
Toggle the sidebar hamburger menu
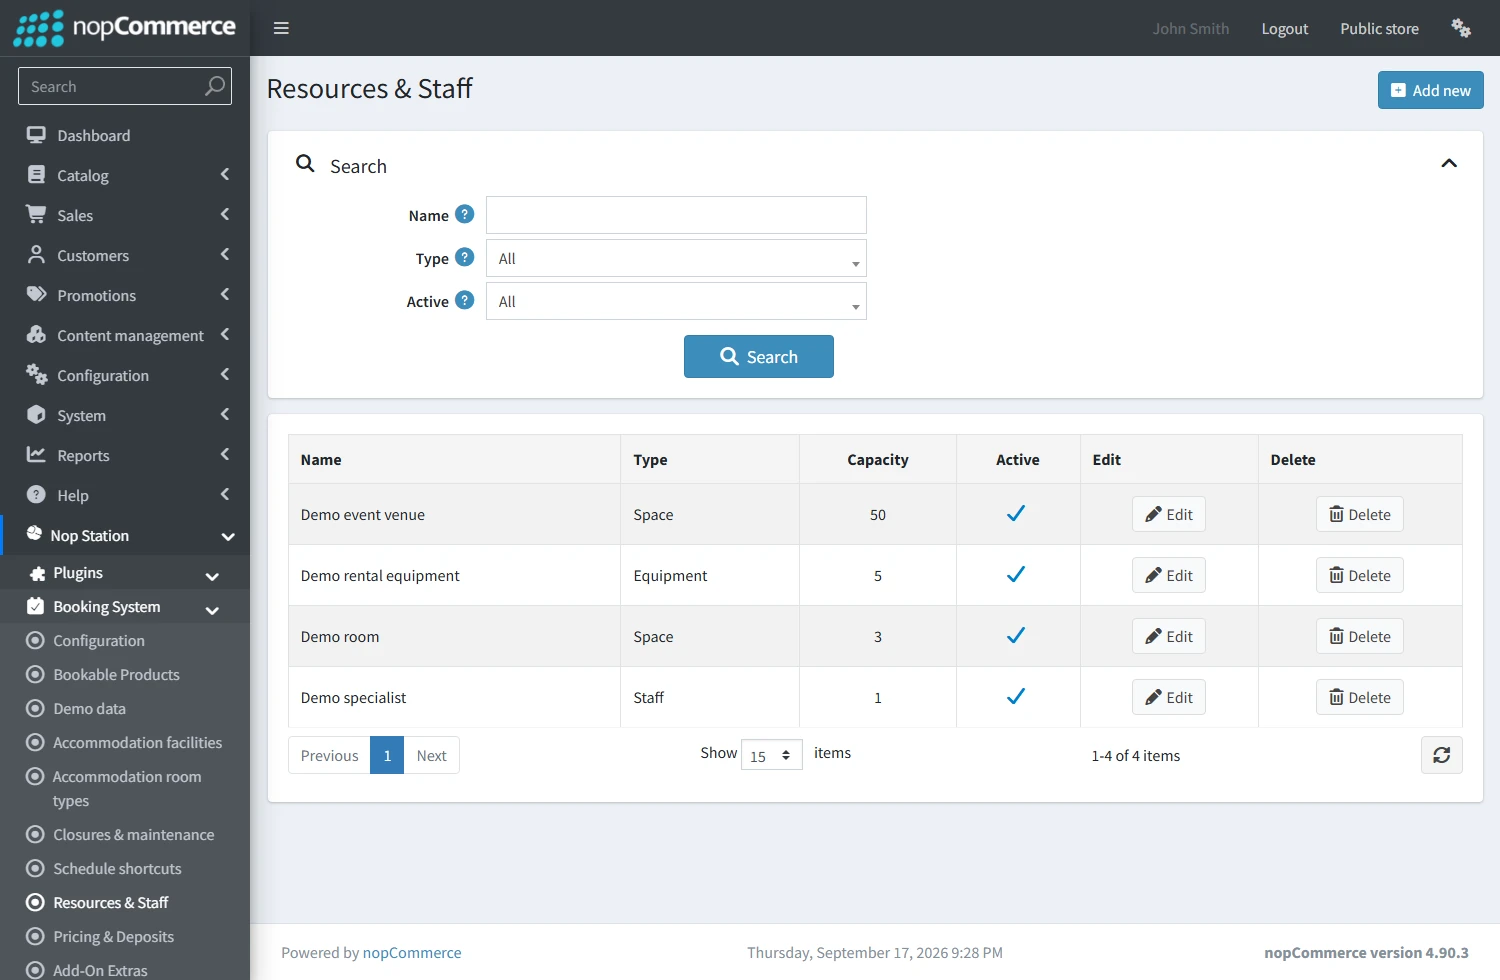(x=281, y=28)
